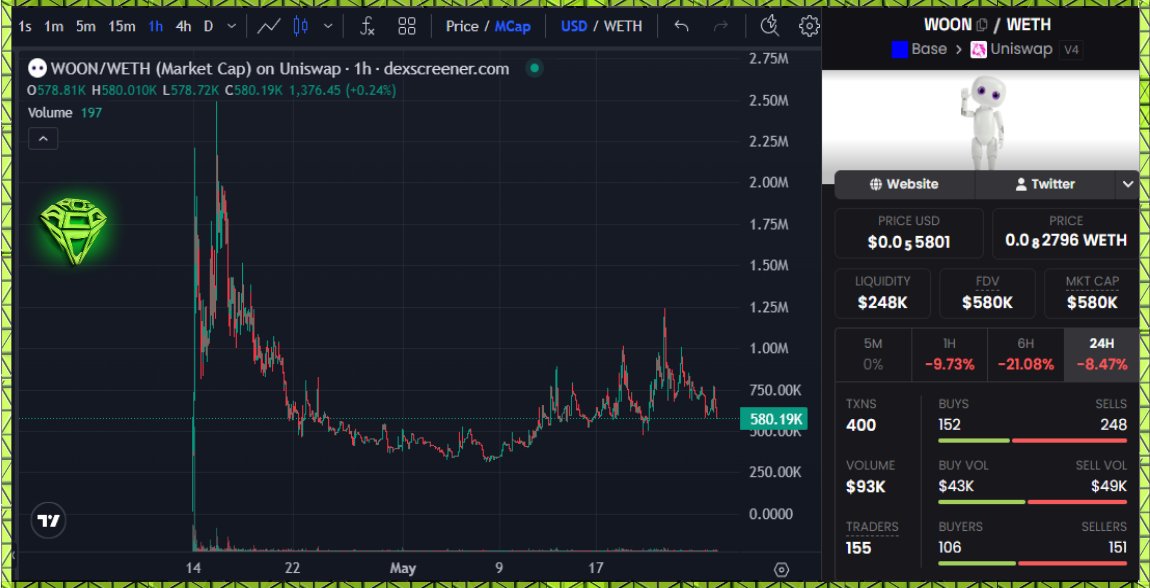The image size is (1150, 588).
Task: Click the buyers versus sellers ratio bar
Action: [1032, 563]
